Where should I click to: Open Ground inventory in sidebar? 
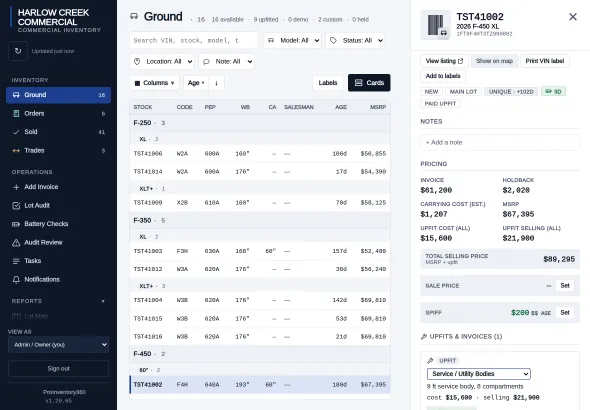coord(58,95)
